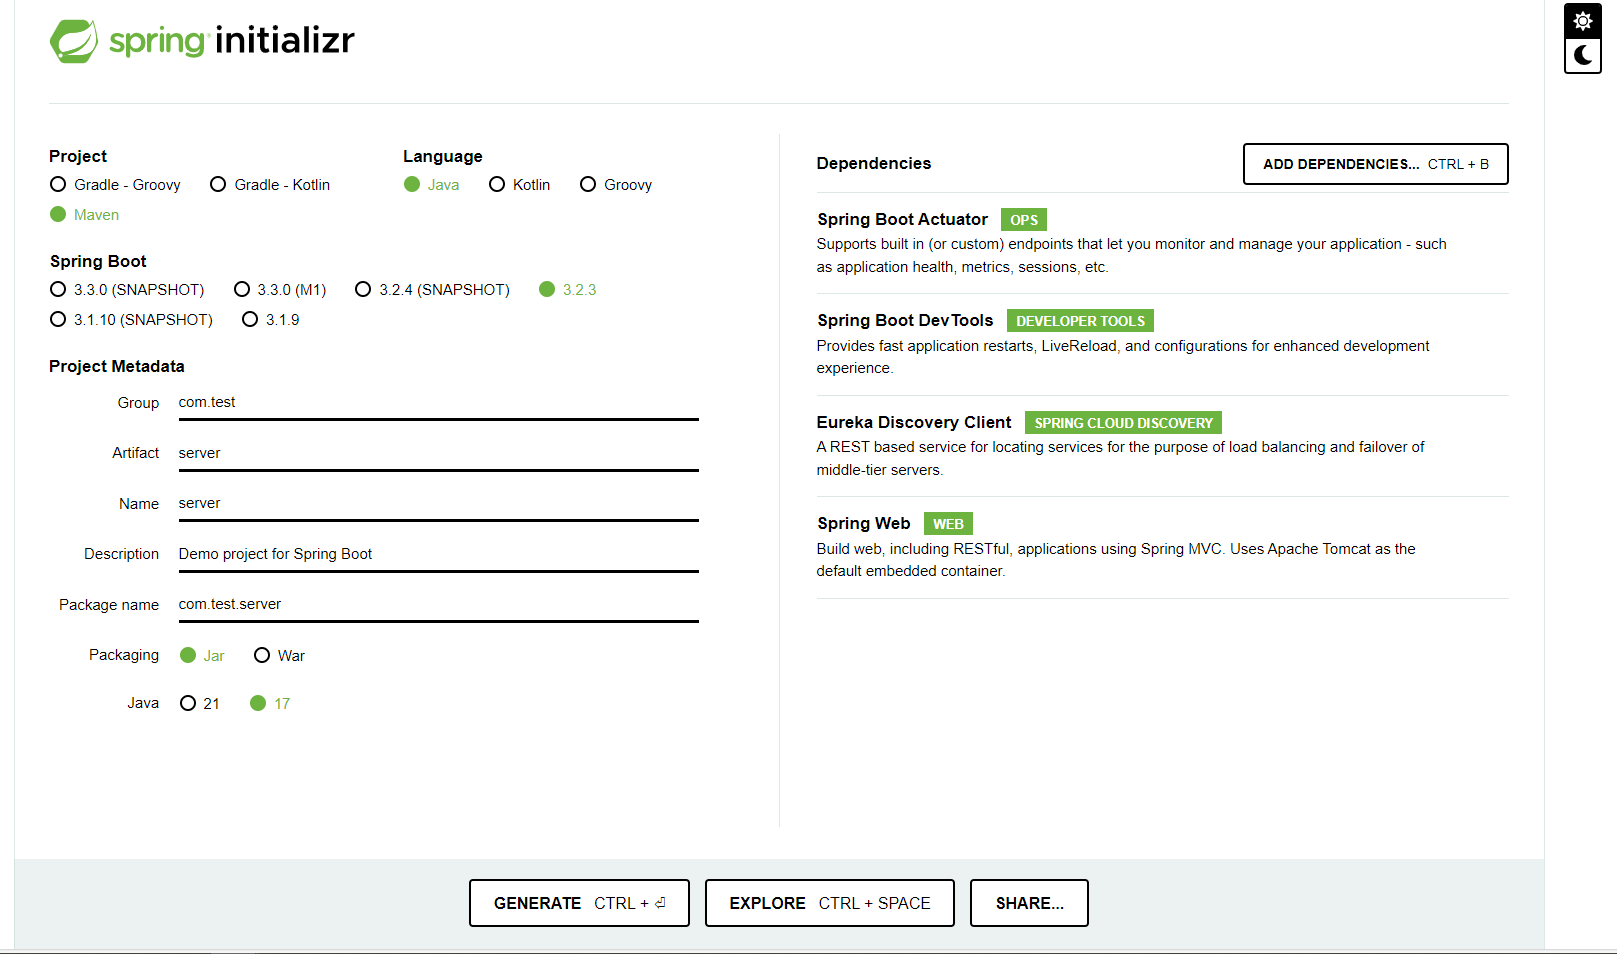Viewport: 1617px width, 954px height.
Task: Open Share configuration dialog
Action: (1029, 903)
